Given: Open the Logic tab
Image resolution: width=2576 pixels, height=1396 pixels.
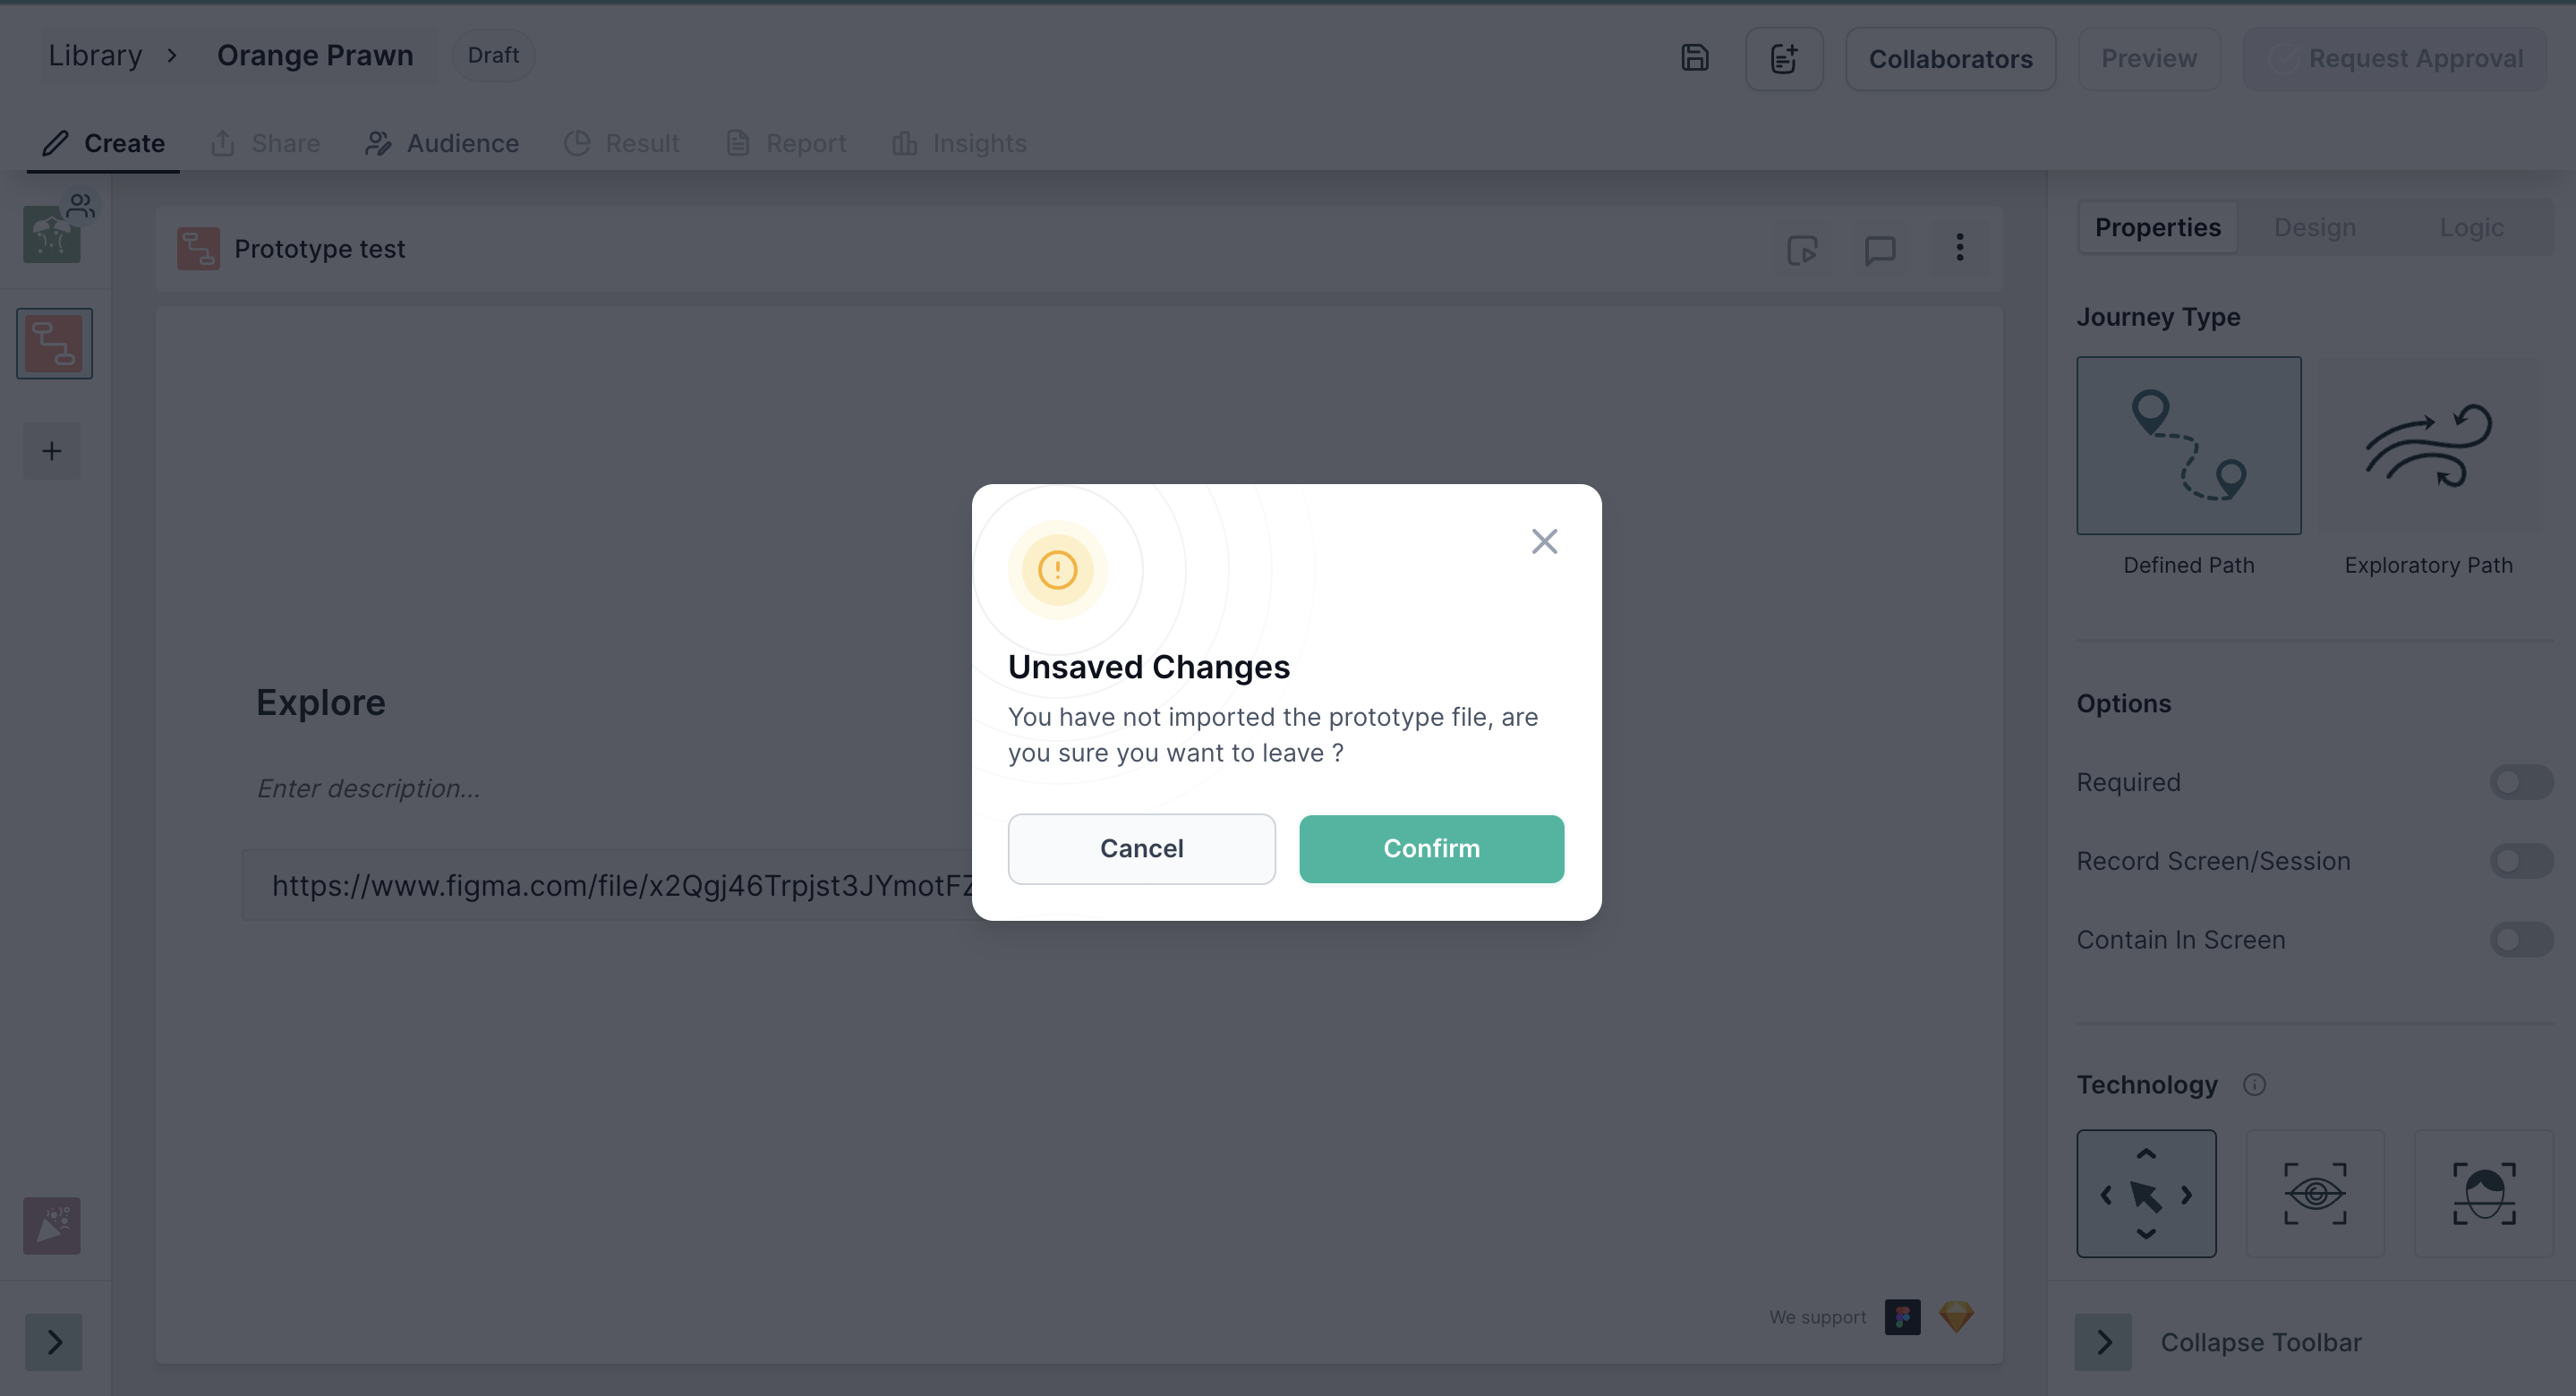Looking at the screenshot, I should 2471,228.
